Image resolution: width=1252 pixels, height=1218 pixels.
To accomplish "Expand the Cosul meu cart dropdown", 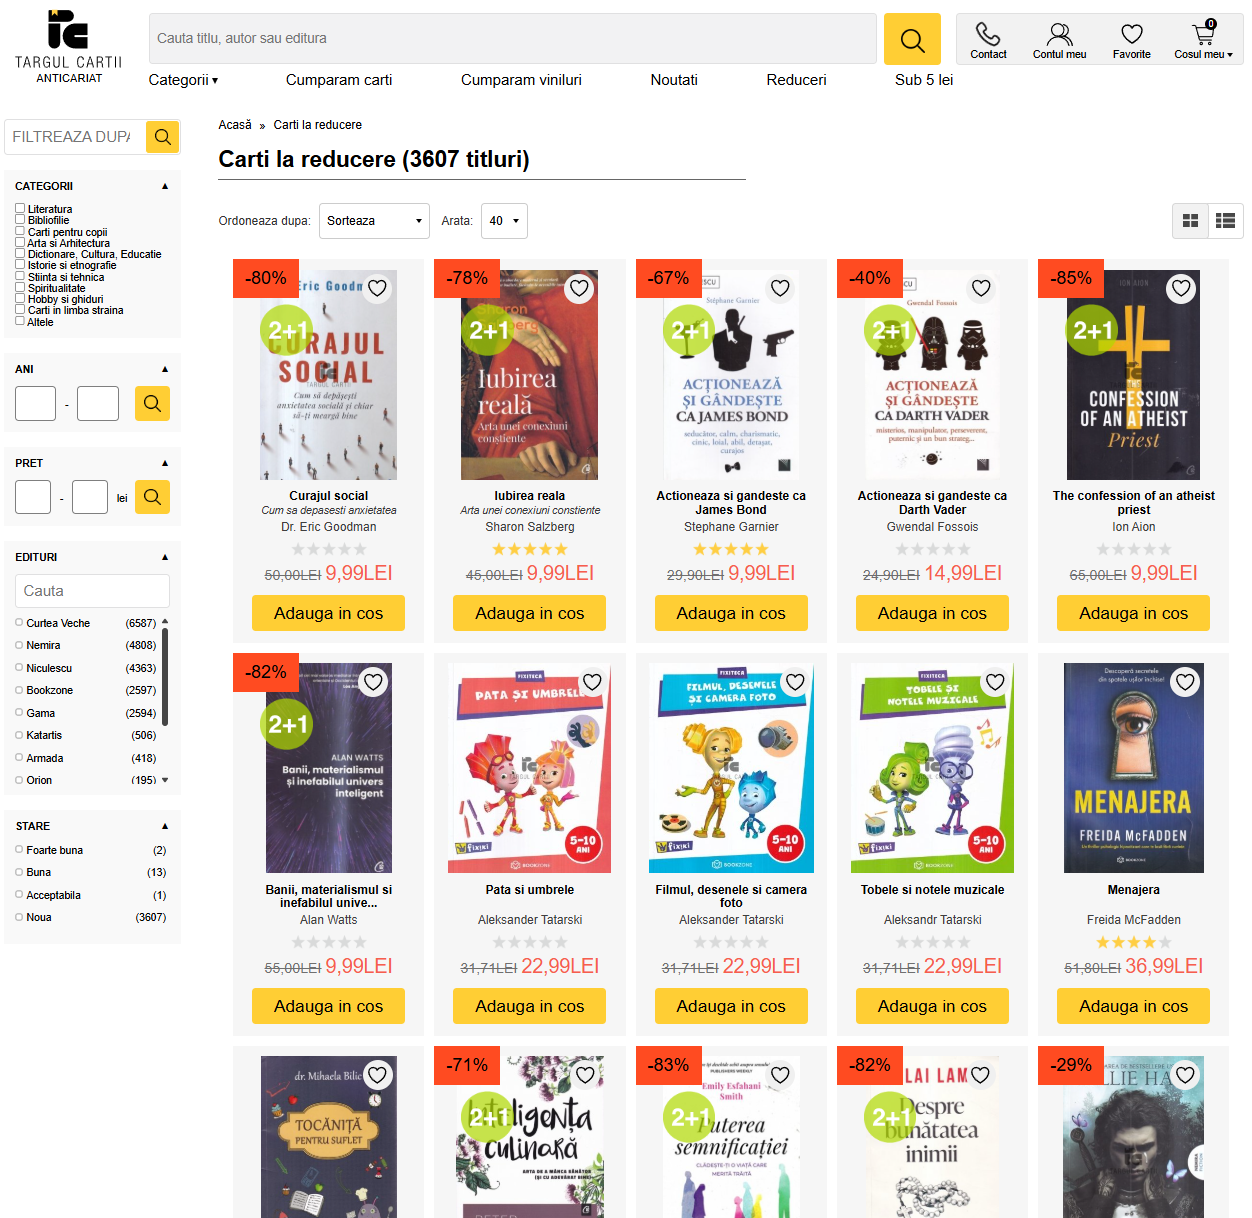I will (1202, 41).
